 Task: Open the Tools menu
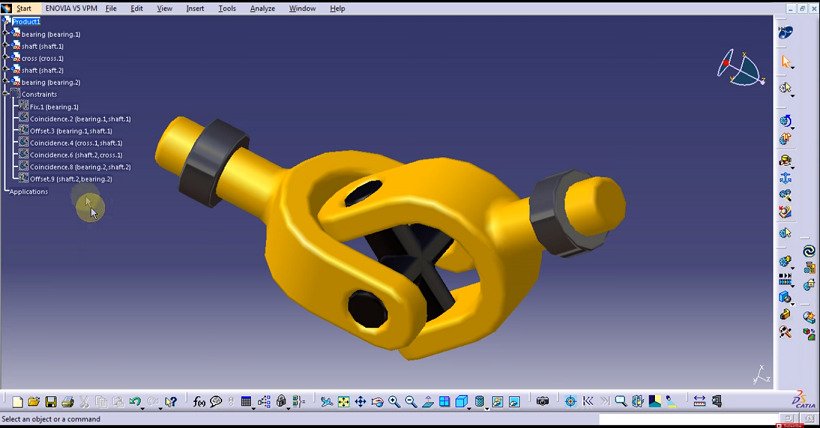tap(228, 8)
